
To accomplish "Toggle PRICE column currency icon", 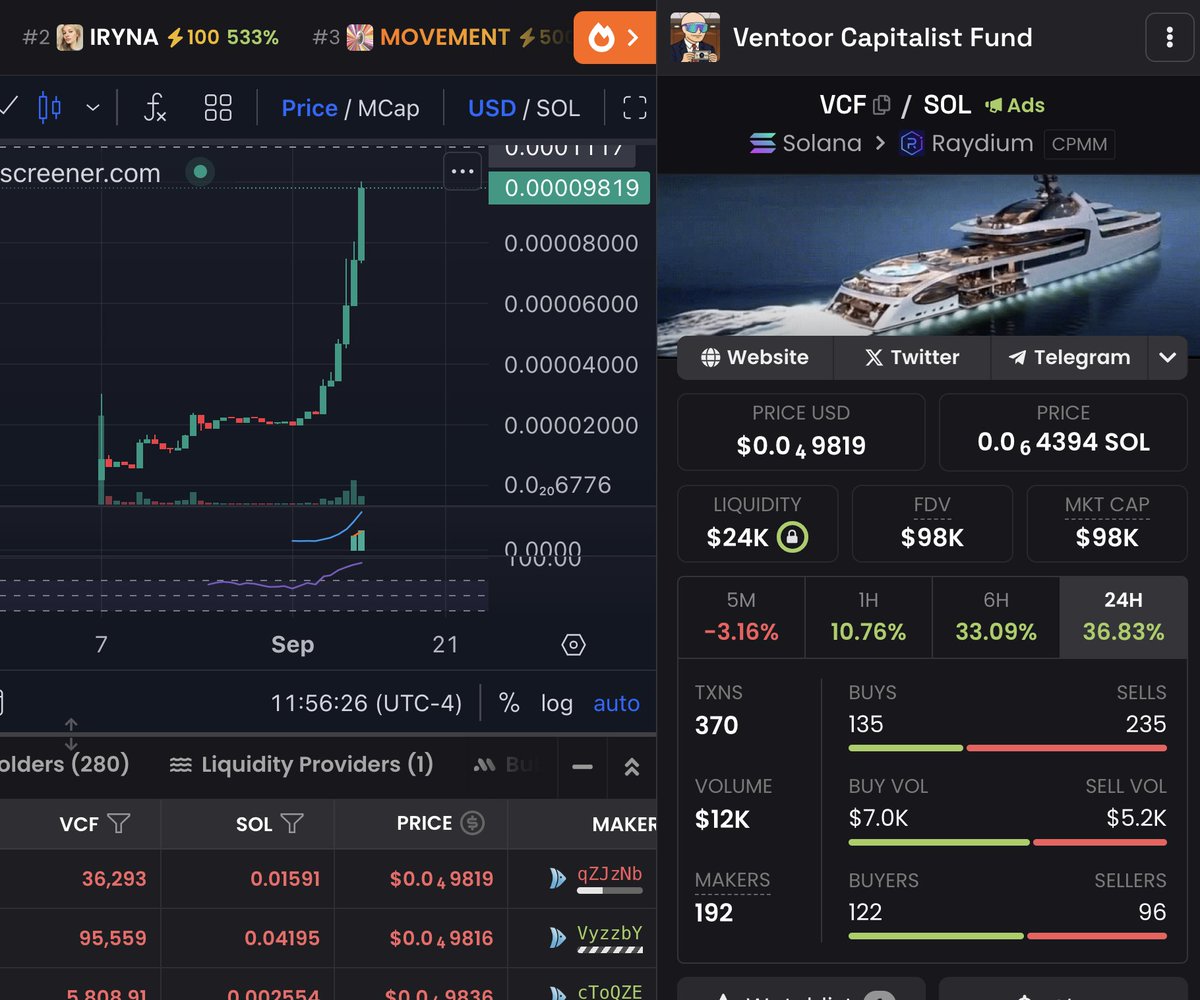I will pyautogui.click(x=472, y=823).
